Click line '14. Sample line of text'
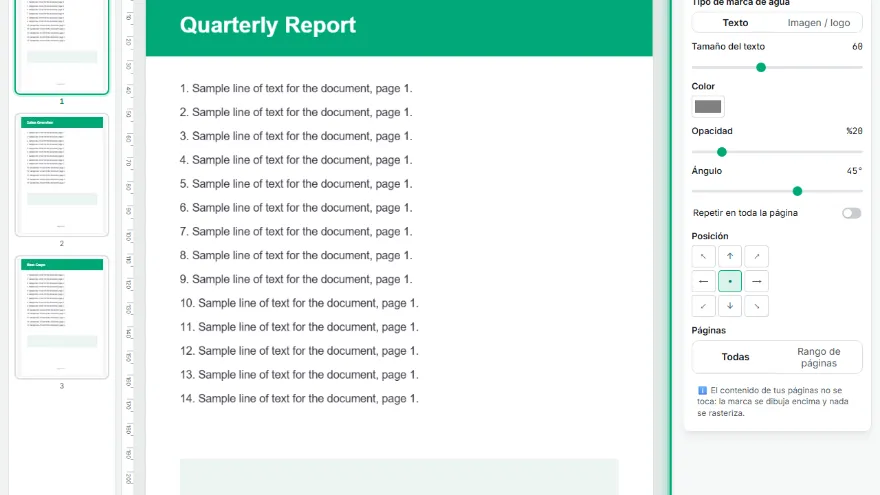880x495 pixels. pyautogui.click(x=299, y=398)
